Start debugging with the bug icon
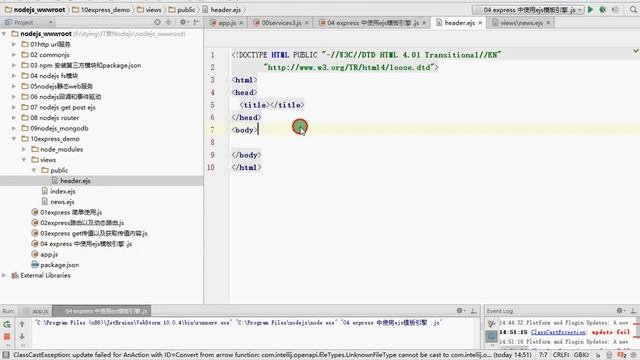The image size is (640, 360). 602,9
